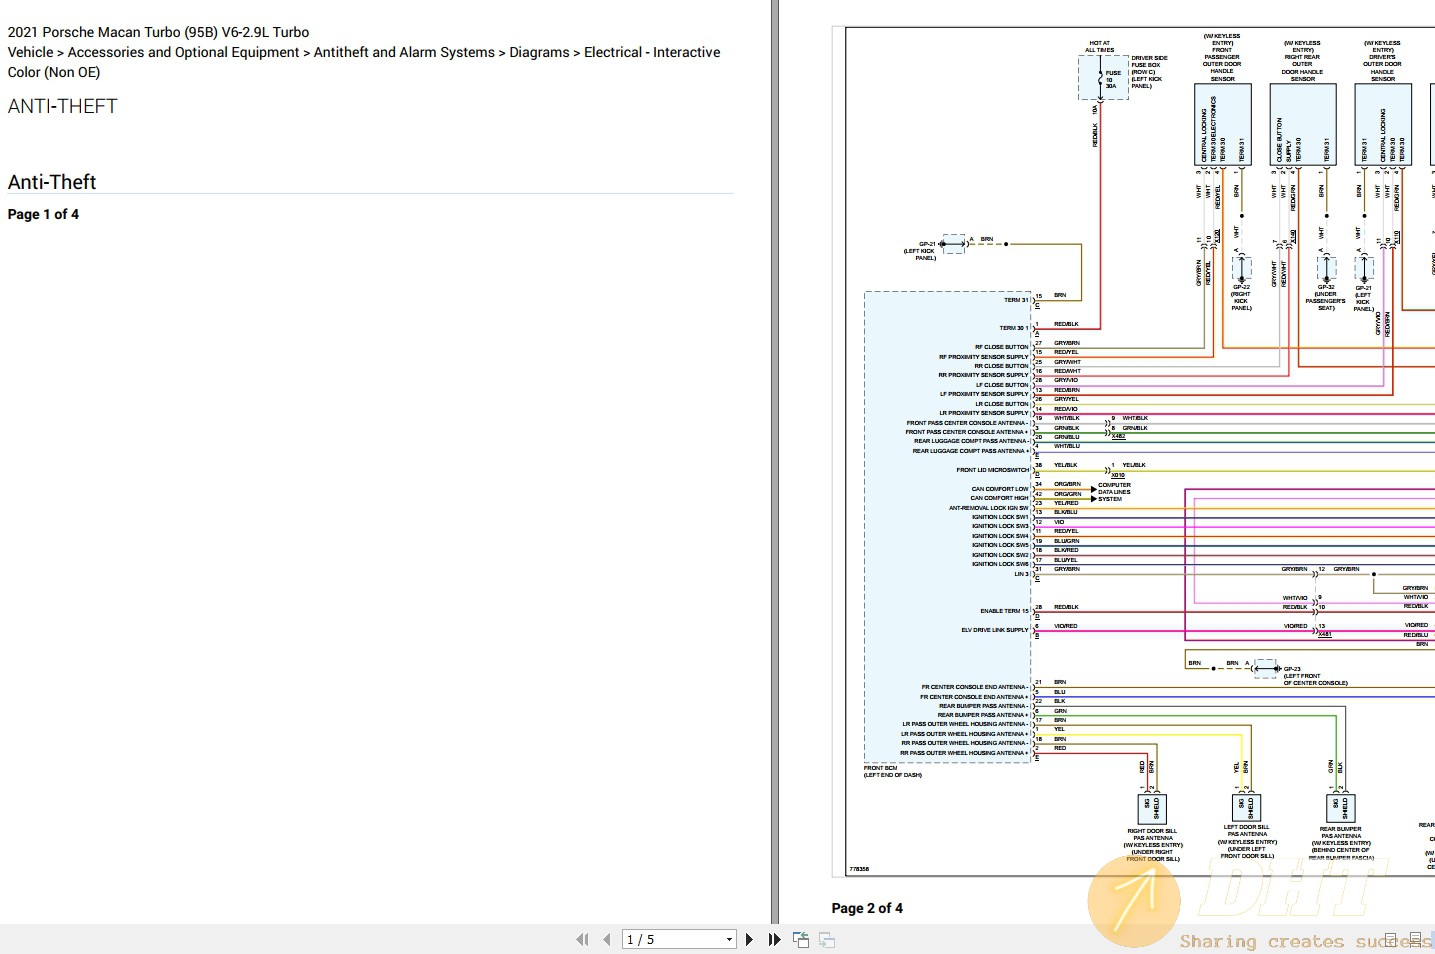This screenshot has width=1435, height=954.
Task: Go to the first page using the rewind icon
Action: pyautogui.click(x=582, y=939)
